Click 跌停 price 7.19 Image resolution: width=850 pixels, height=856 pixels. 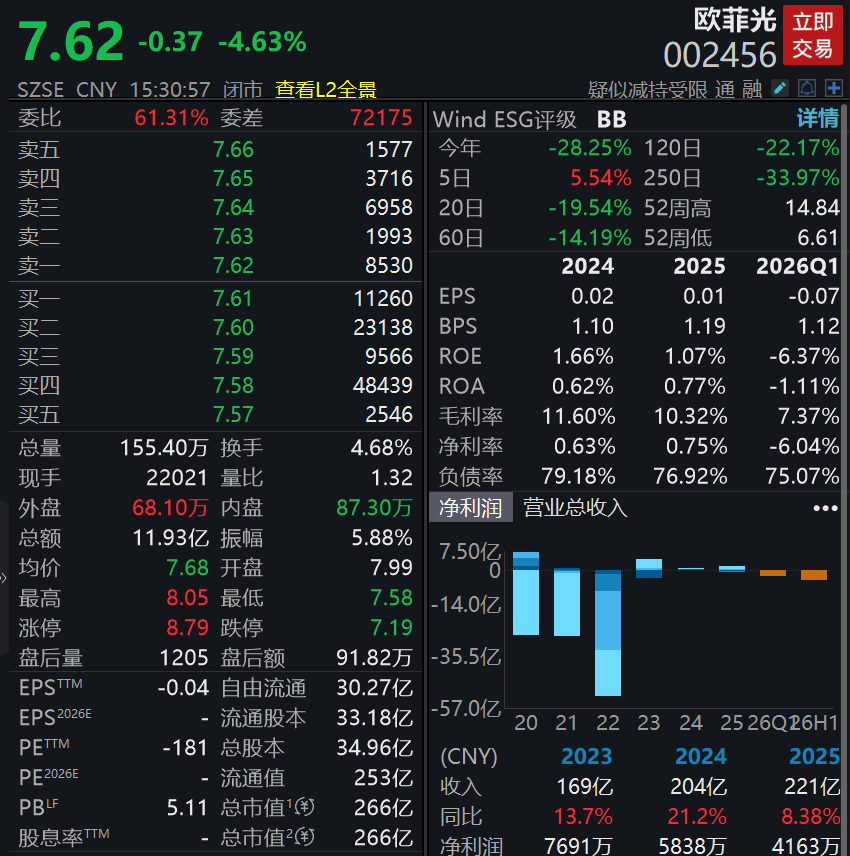click(391, 628)
